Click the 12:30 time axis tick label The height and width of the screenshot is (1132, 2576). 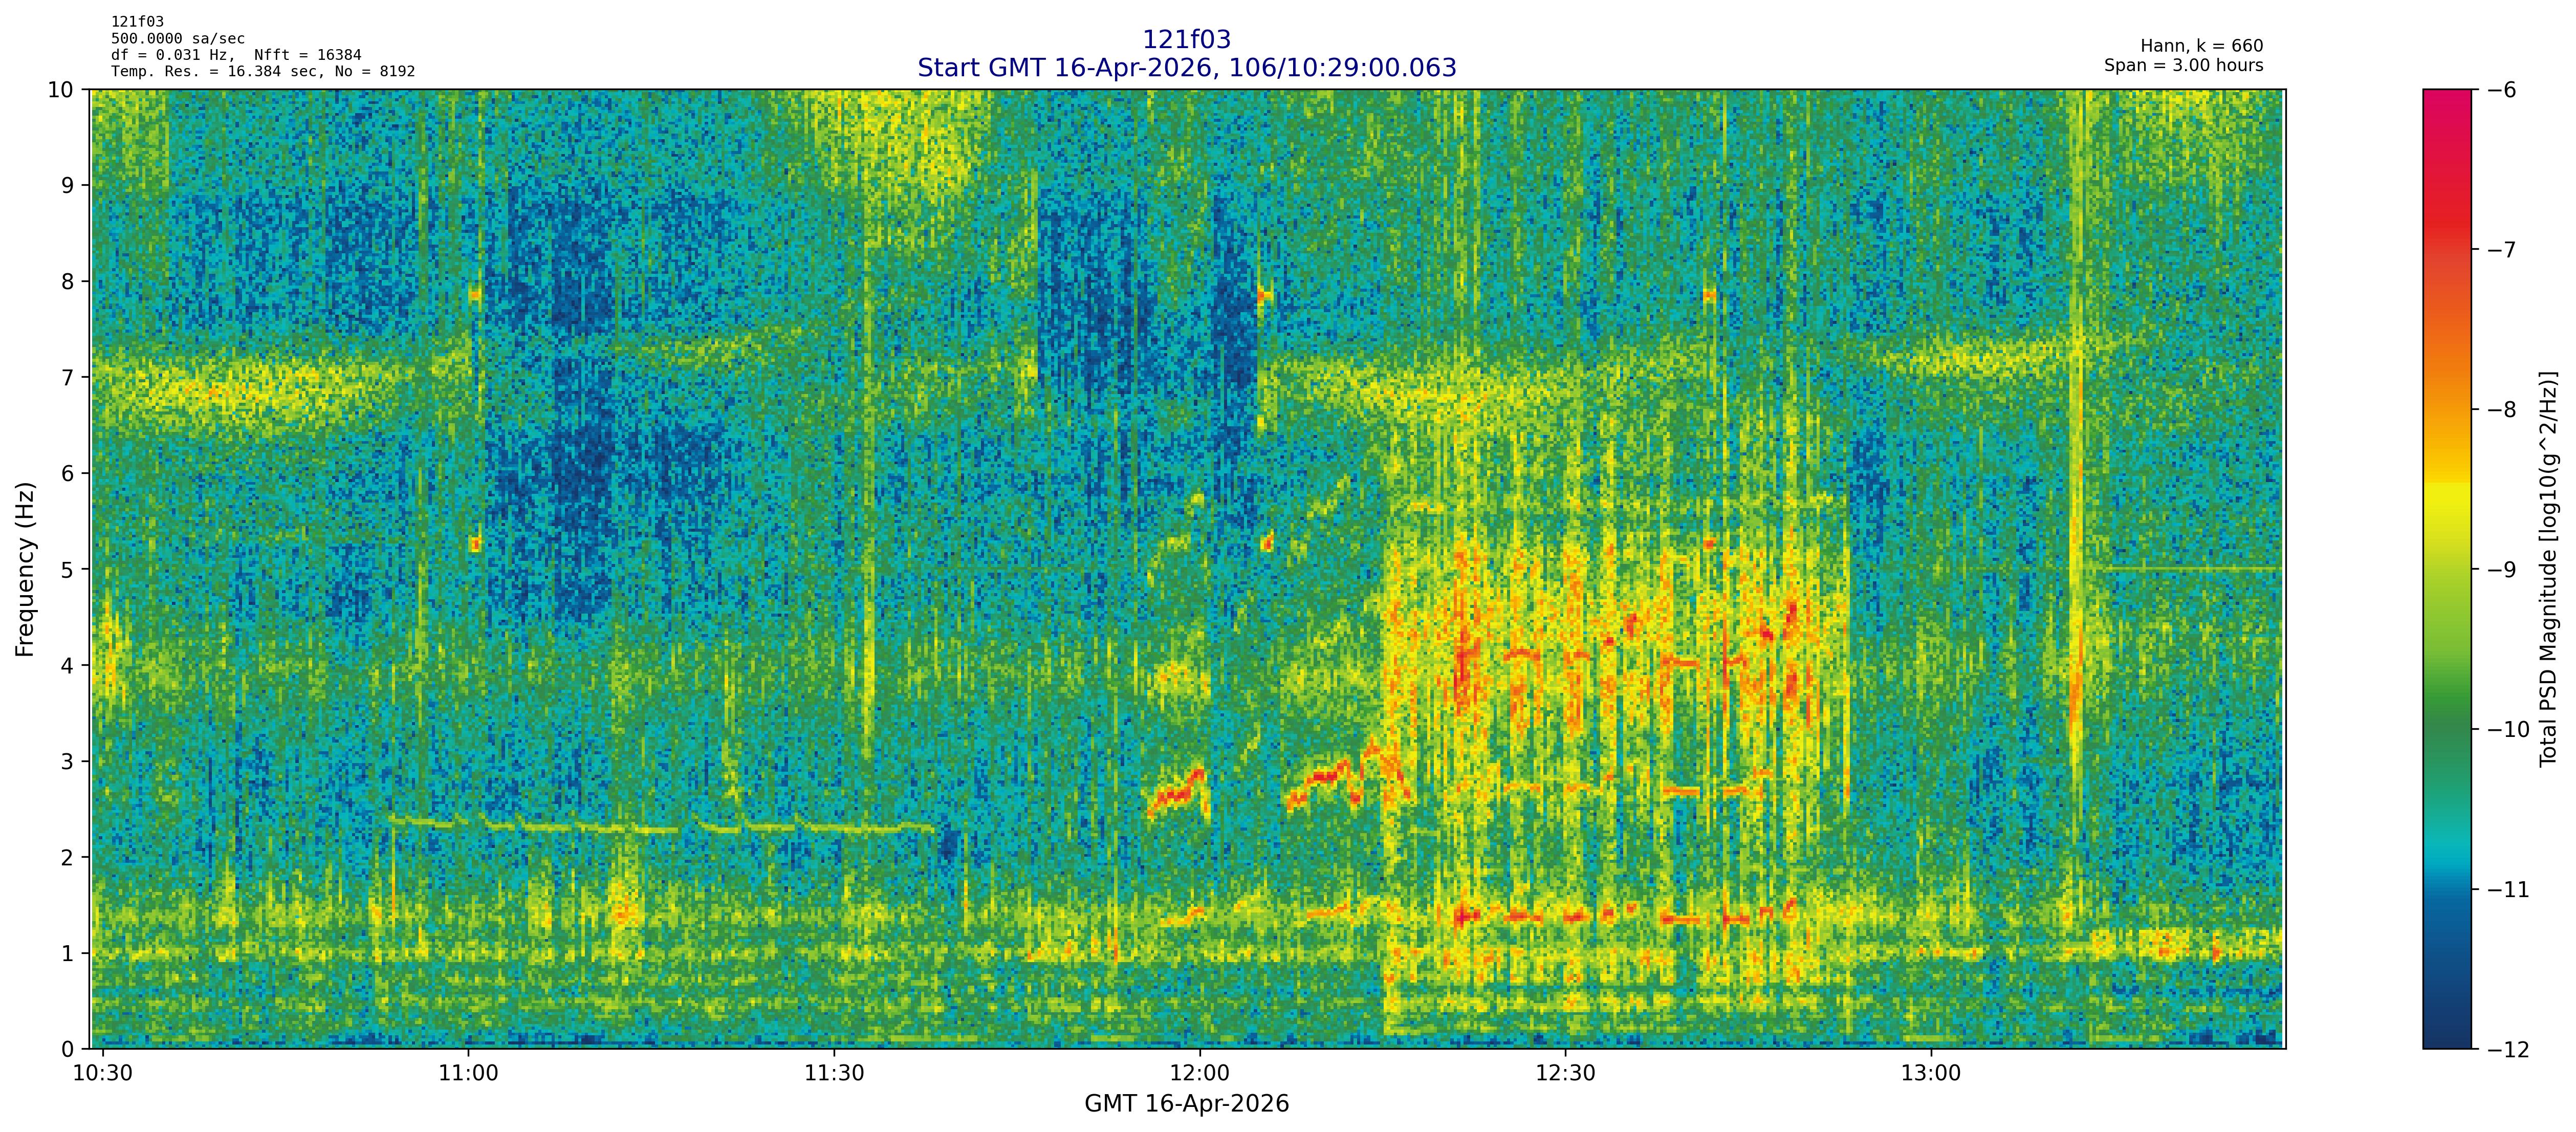click(1565, 1074)
